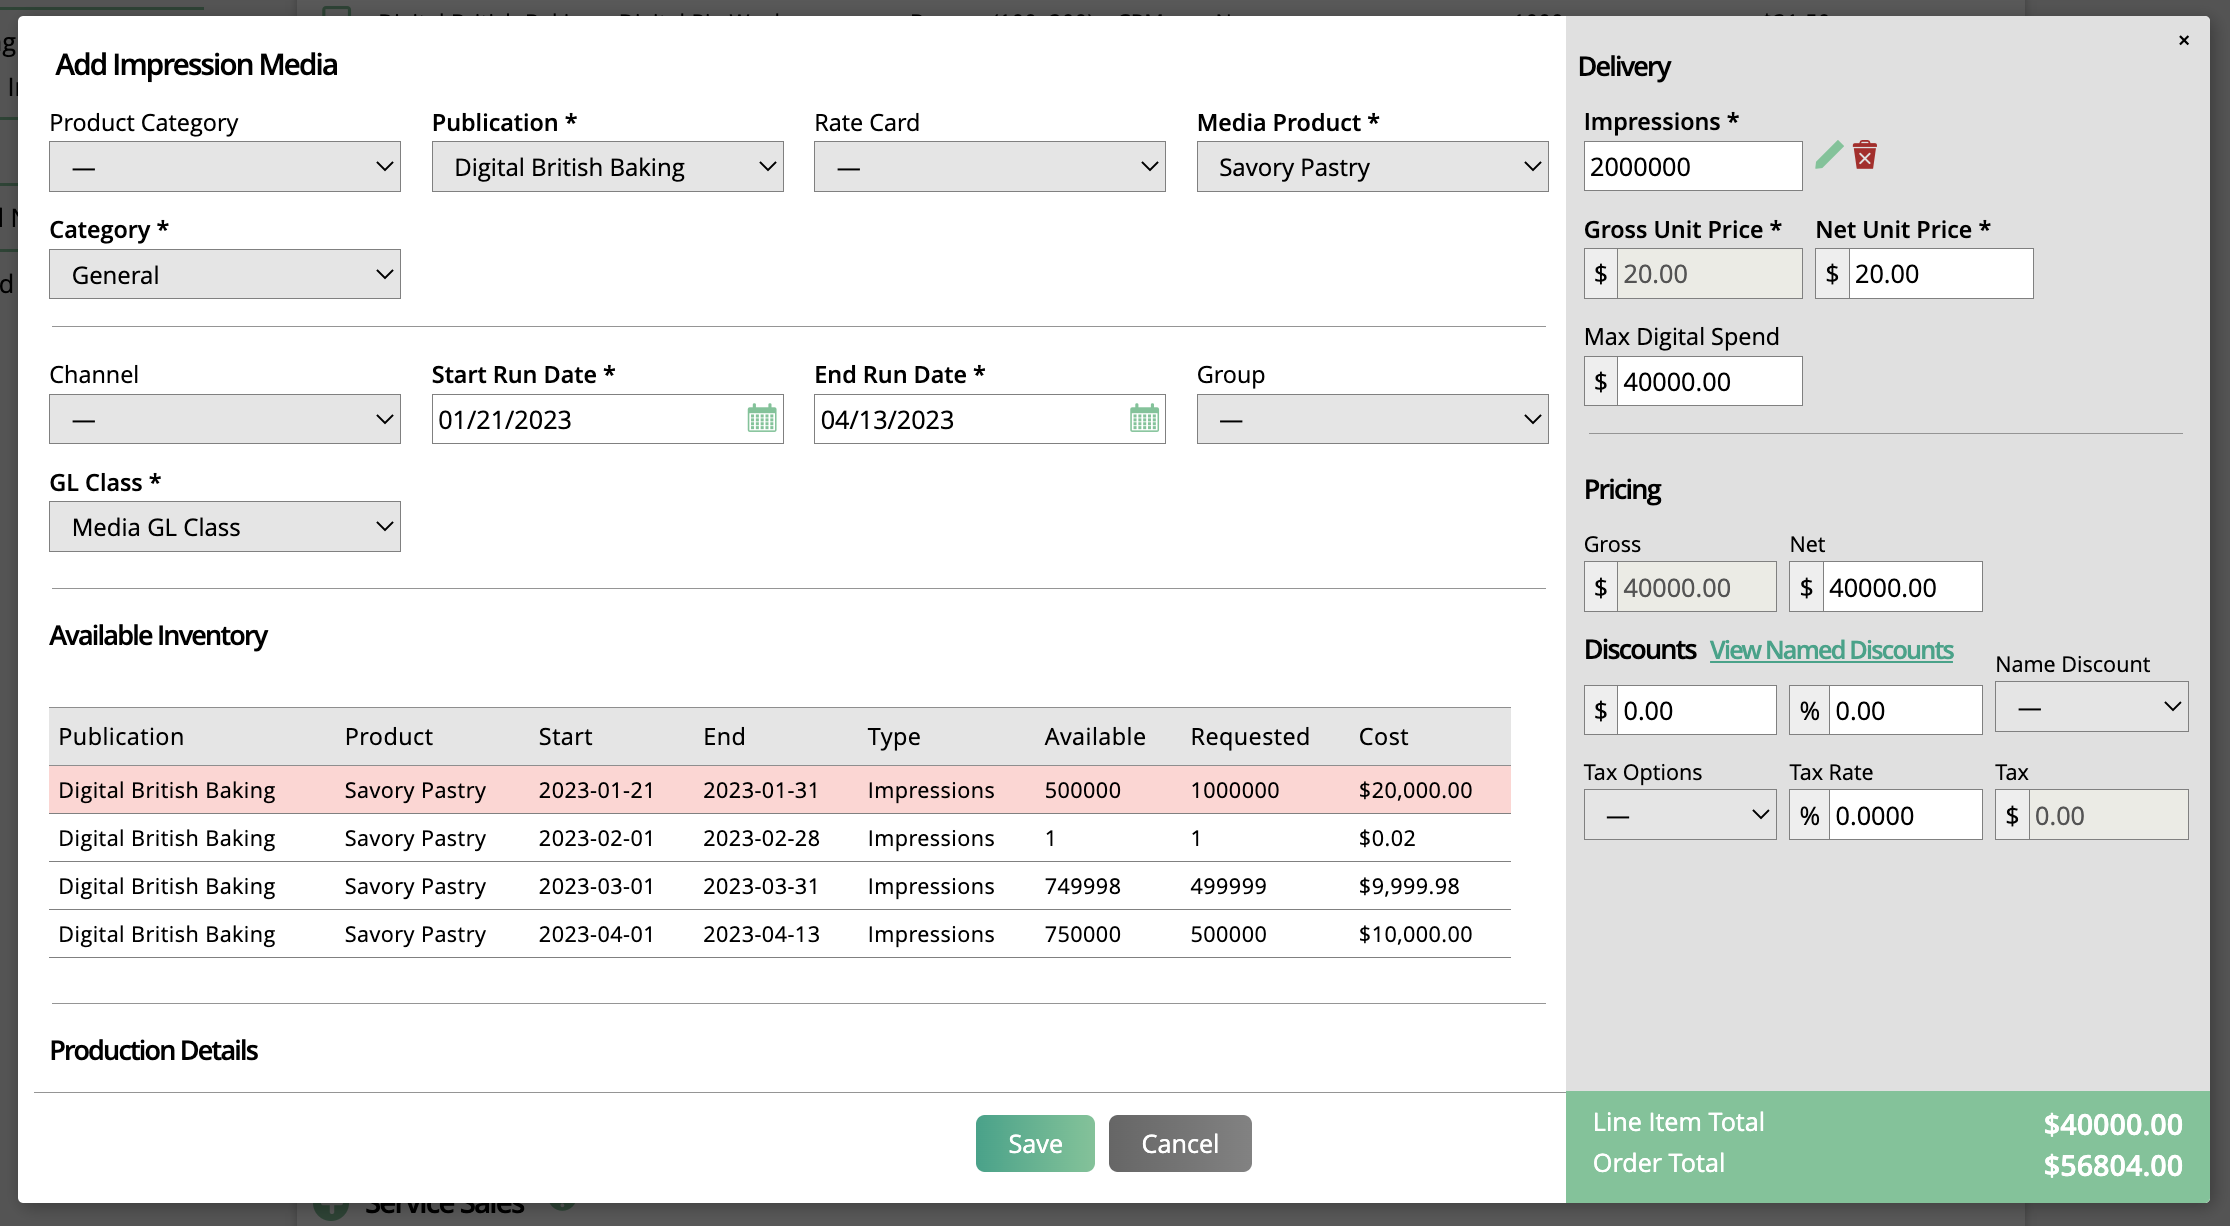Click the Start column header
This screenshot has height=1226, width=2230.
coord(565,737)
